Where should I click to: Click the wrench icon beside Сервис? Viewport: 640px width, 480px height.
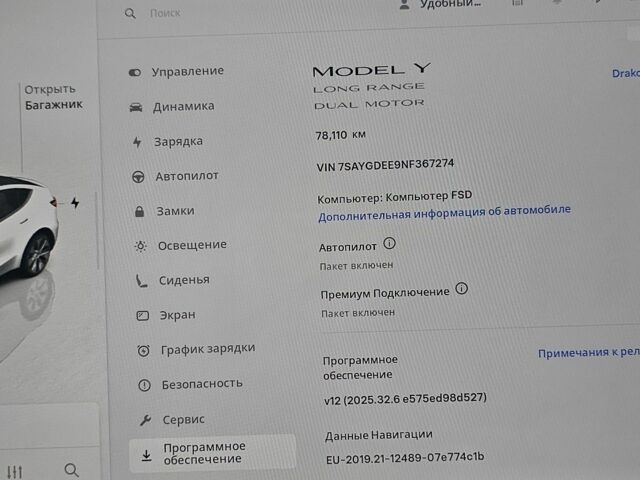tap(145, 420)
